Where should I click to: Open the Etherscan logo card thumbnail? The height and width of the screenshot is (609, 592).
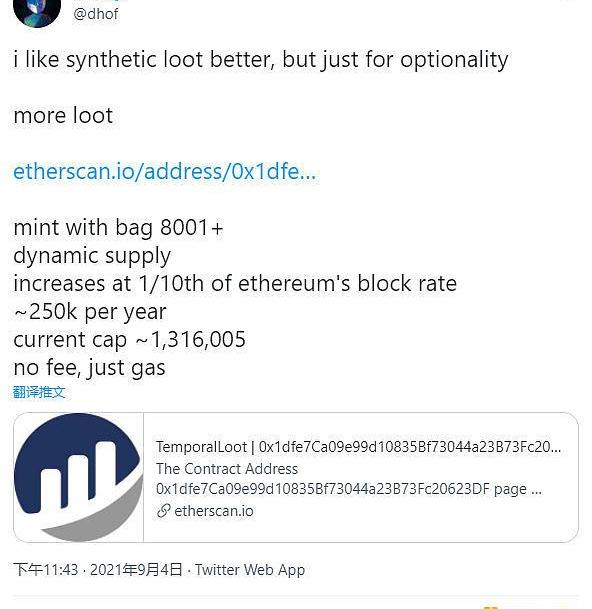(x=78, y=477)
